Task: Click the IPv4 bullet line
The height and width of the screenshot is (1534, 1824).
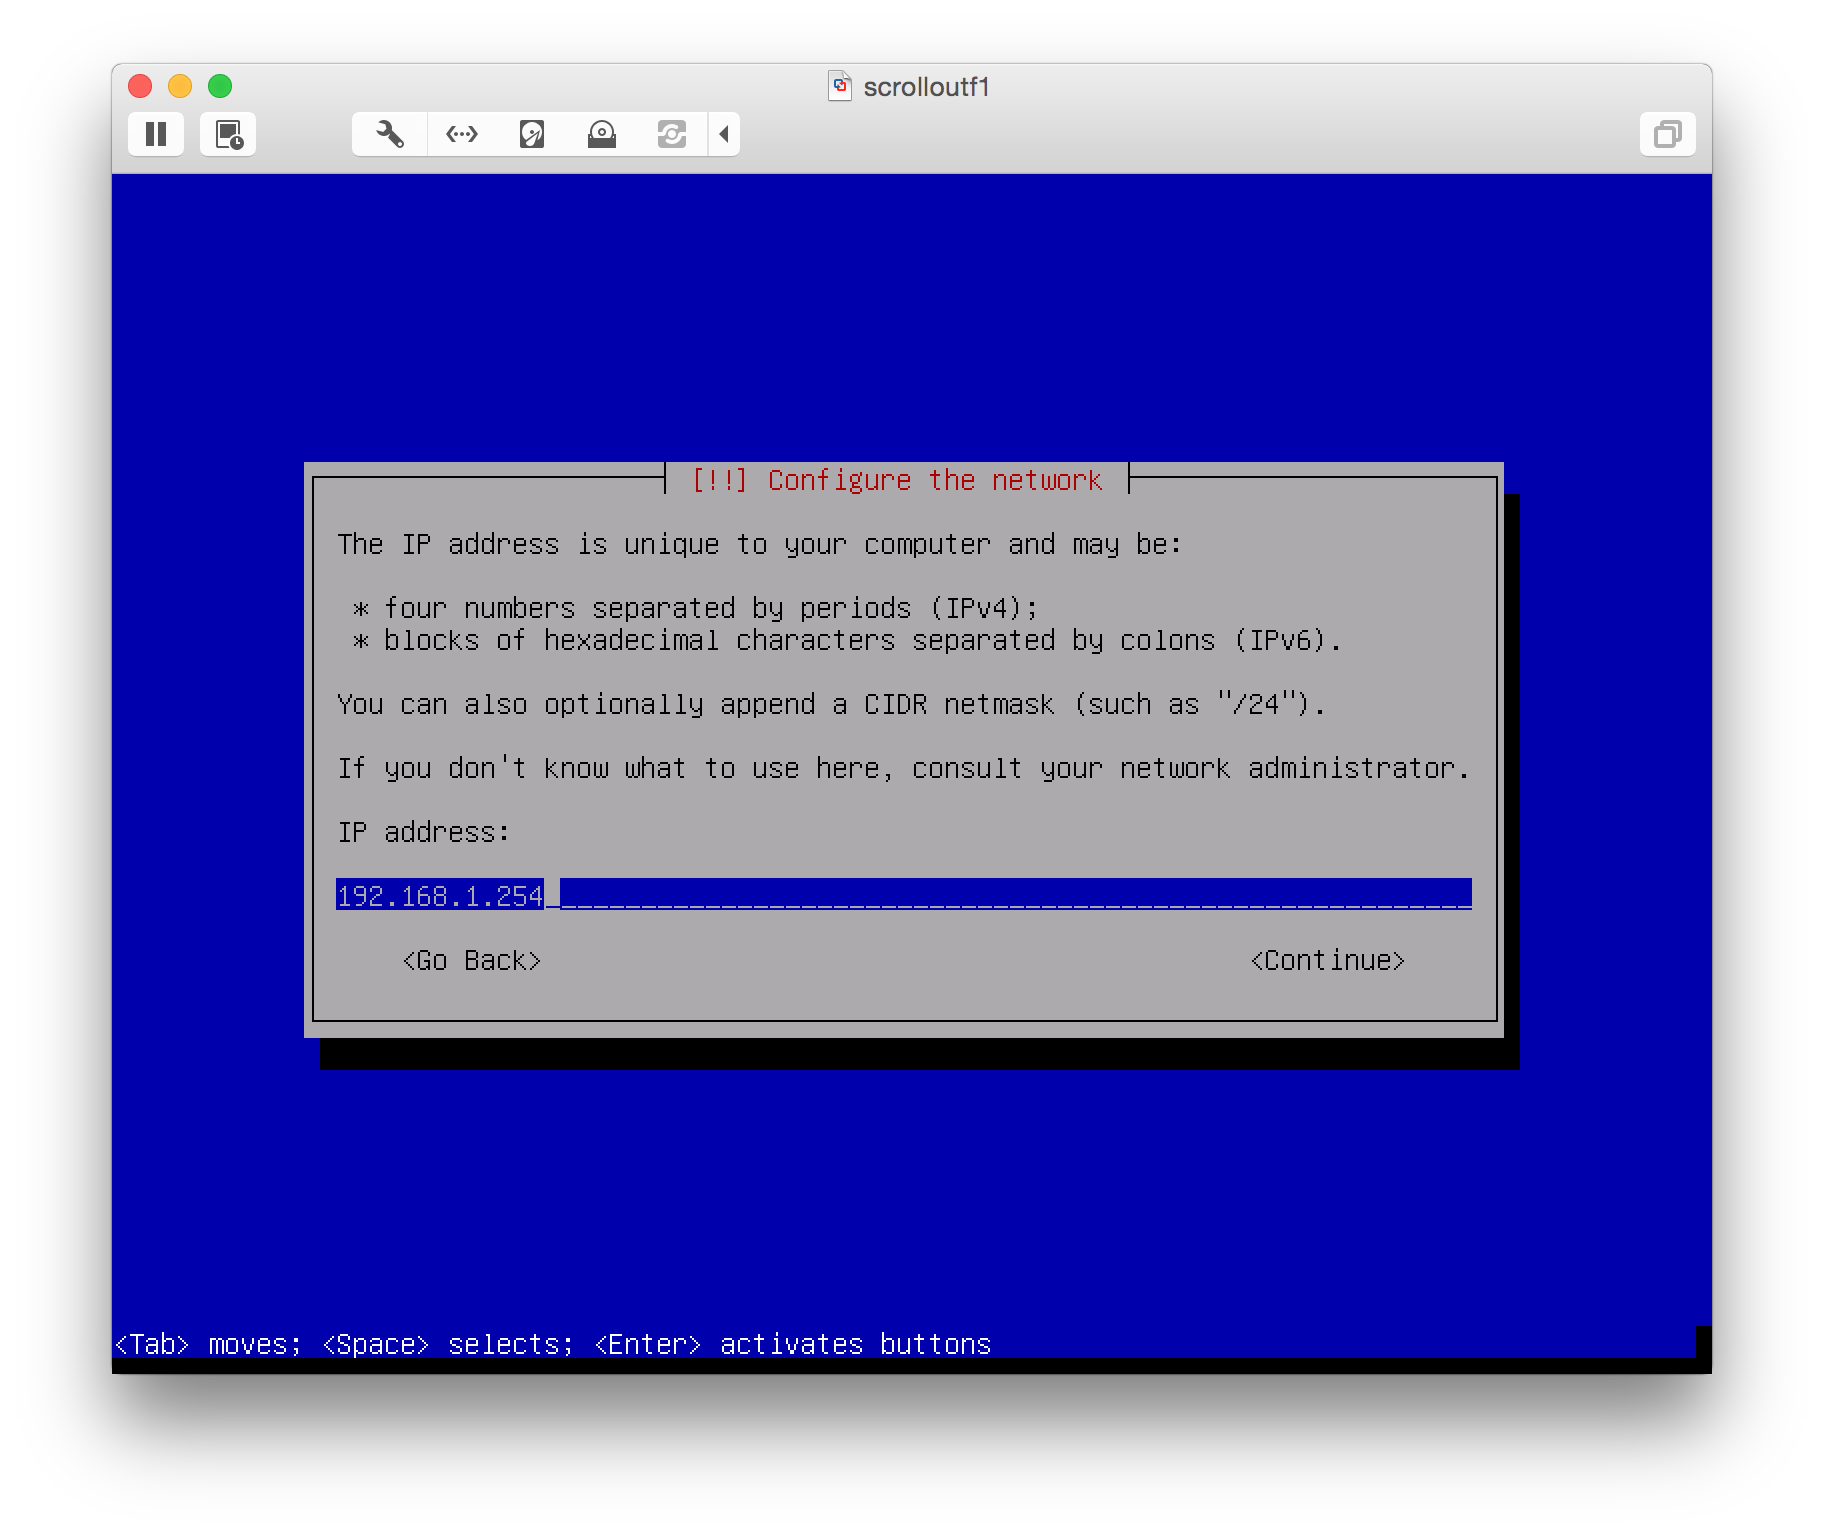Action: pyautogui.click(x=695, y=608)
